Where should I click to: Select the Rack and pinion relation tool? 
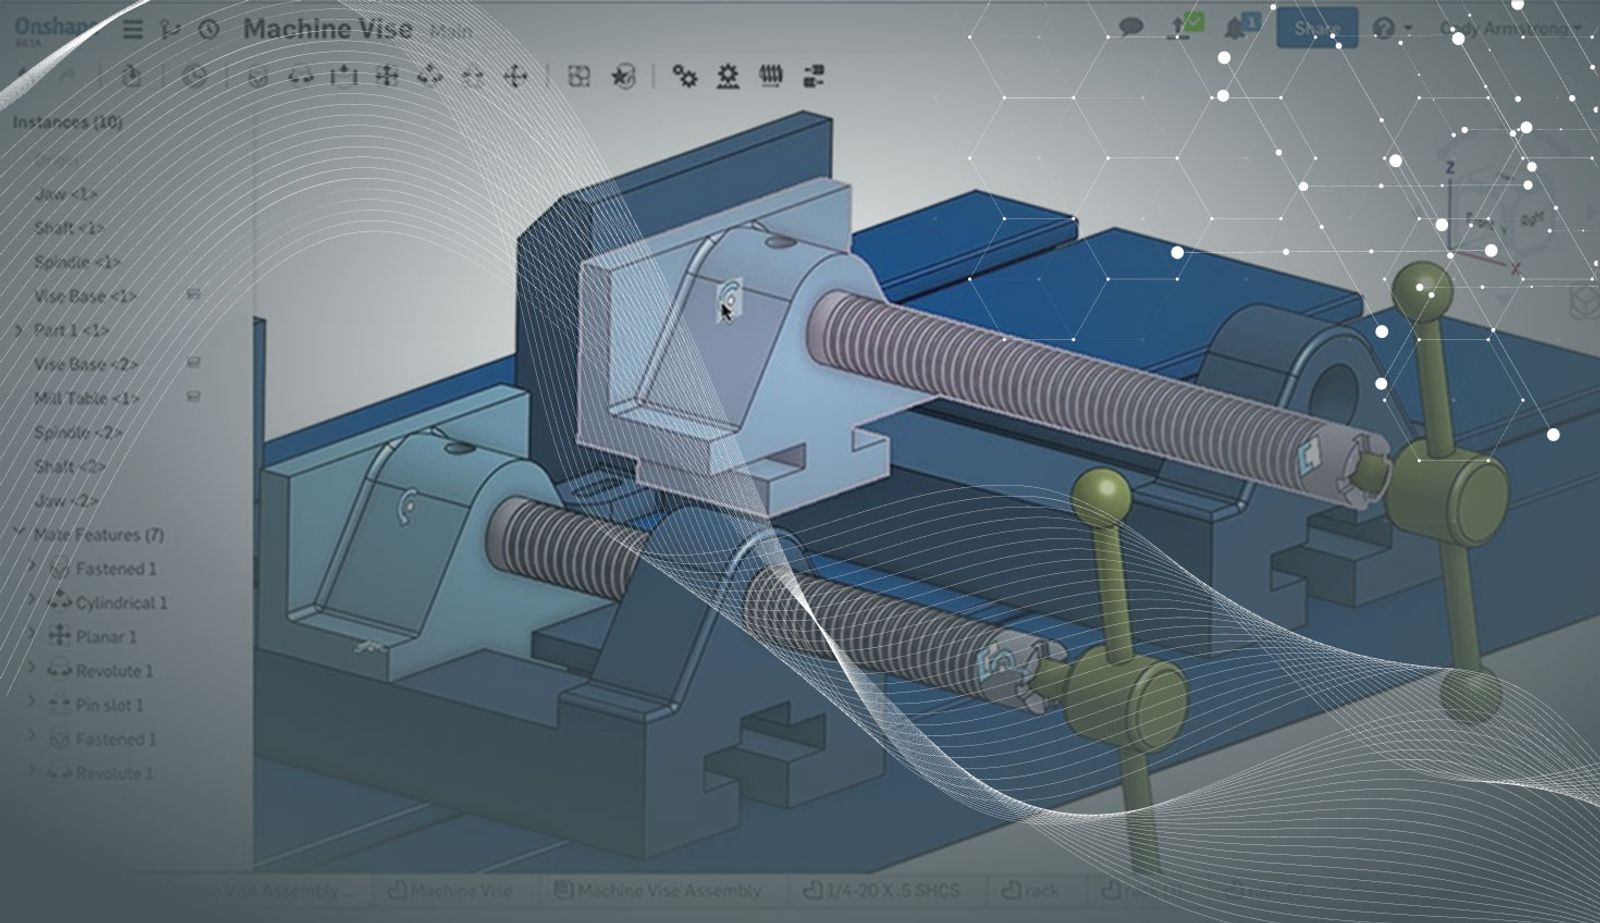[x=728, y=76]
